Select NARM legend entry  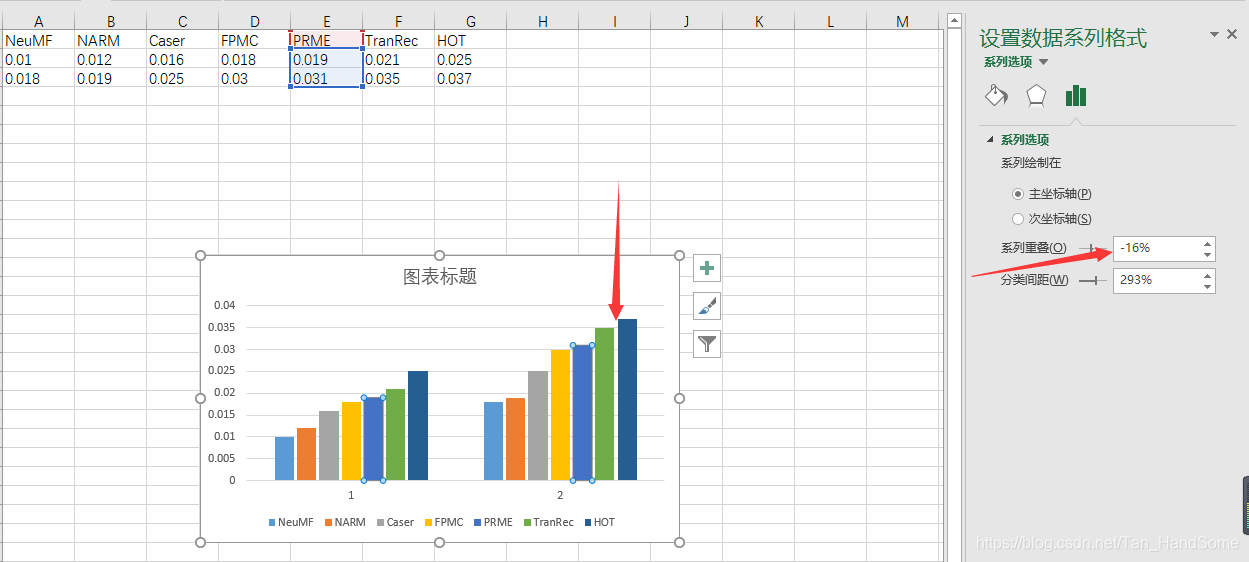(x=345, y=522)
